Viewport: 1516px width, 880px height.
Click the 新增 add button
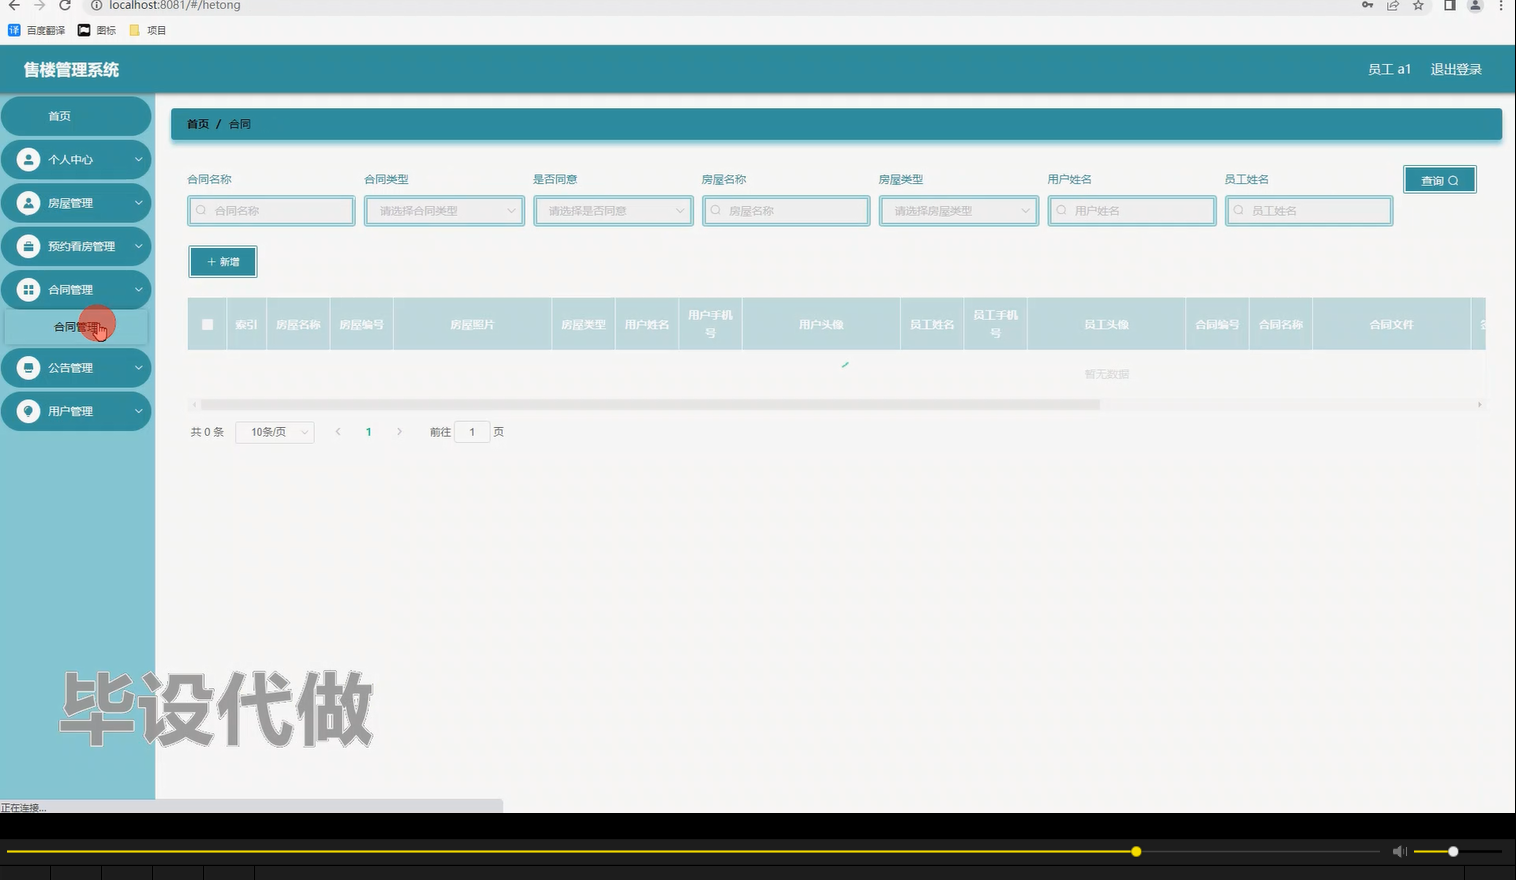coord(223,262)
